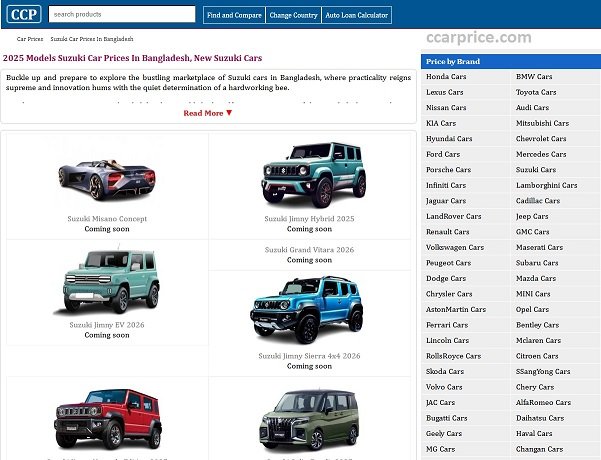The height and width of the screenshot is (460, 601).
Task: Select Infiniti Cars brand
Action: pyautogui.click(x=446, y=186)
